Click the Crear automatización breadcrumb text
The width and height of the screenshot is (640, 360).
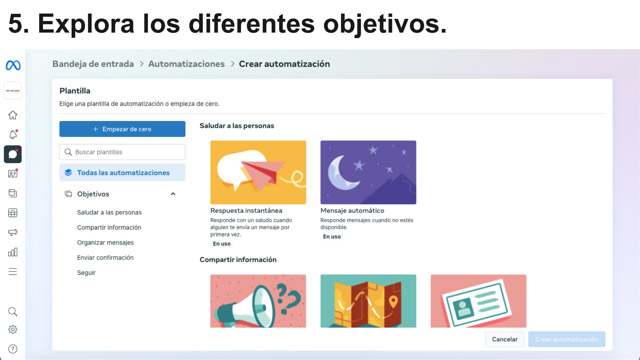coord(284,64)
